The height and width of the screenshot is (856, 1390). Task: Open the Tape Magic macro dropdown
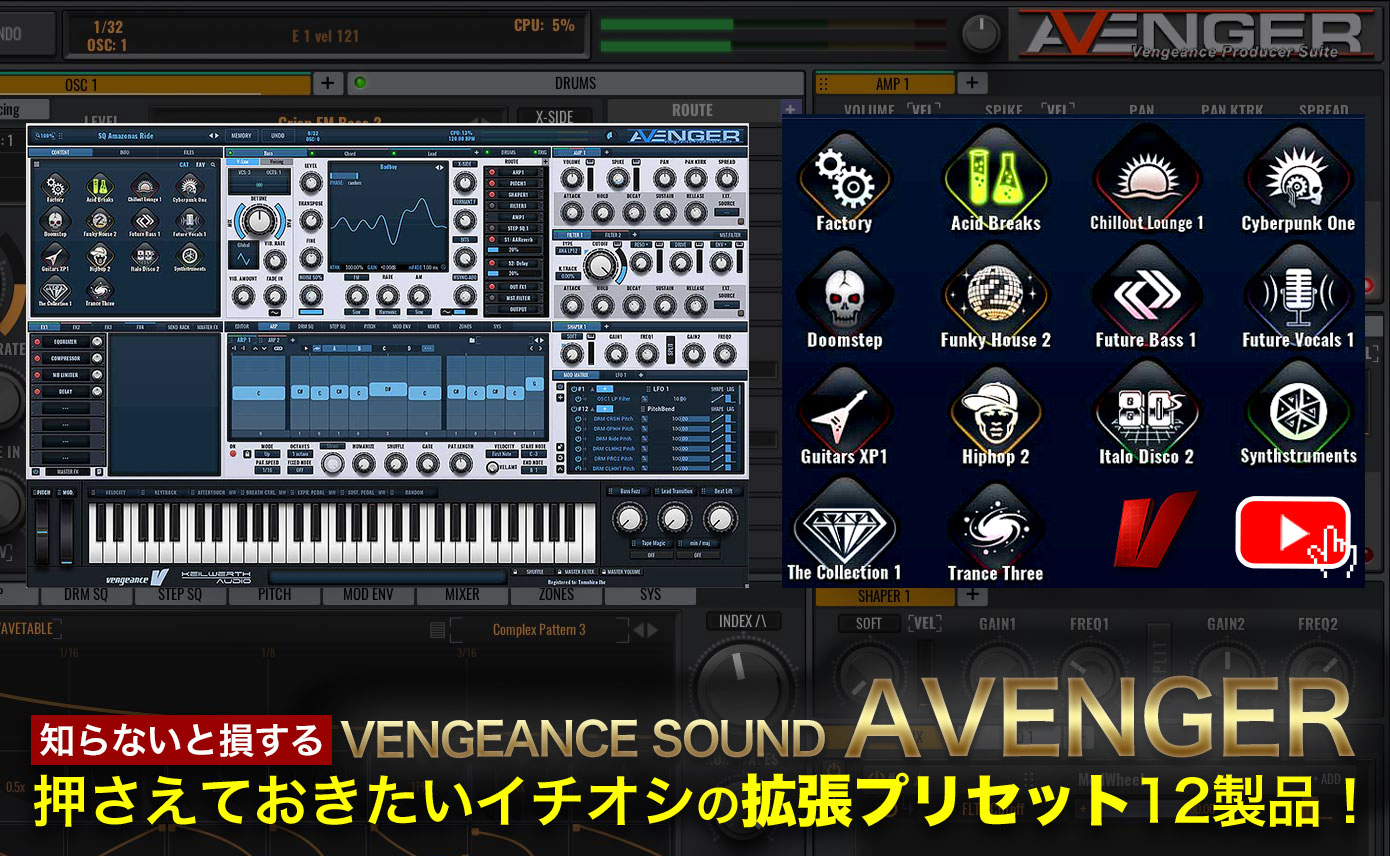pyautogui.click(x=651, y=543)
